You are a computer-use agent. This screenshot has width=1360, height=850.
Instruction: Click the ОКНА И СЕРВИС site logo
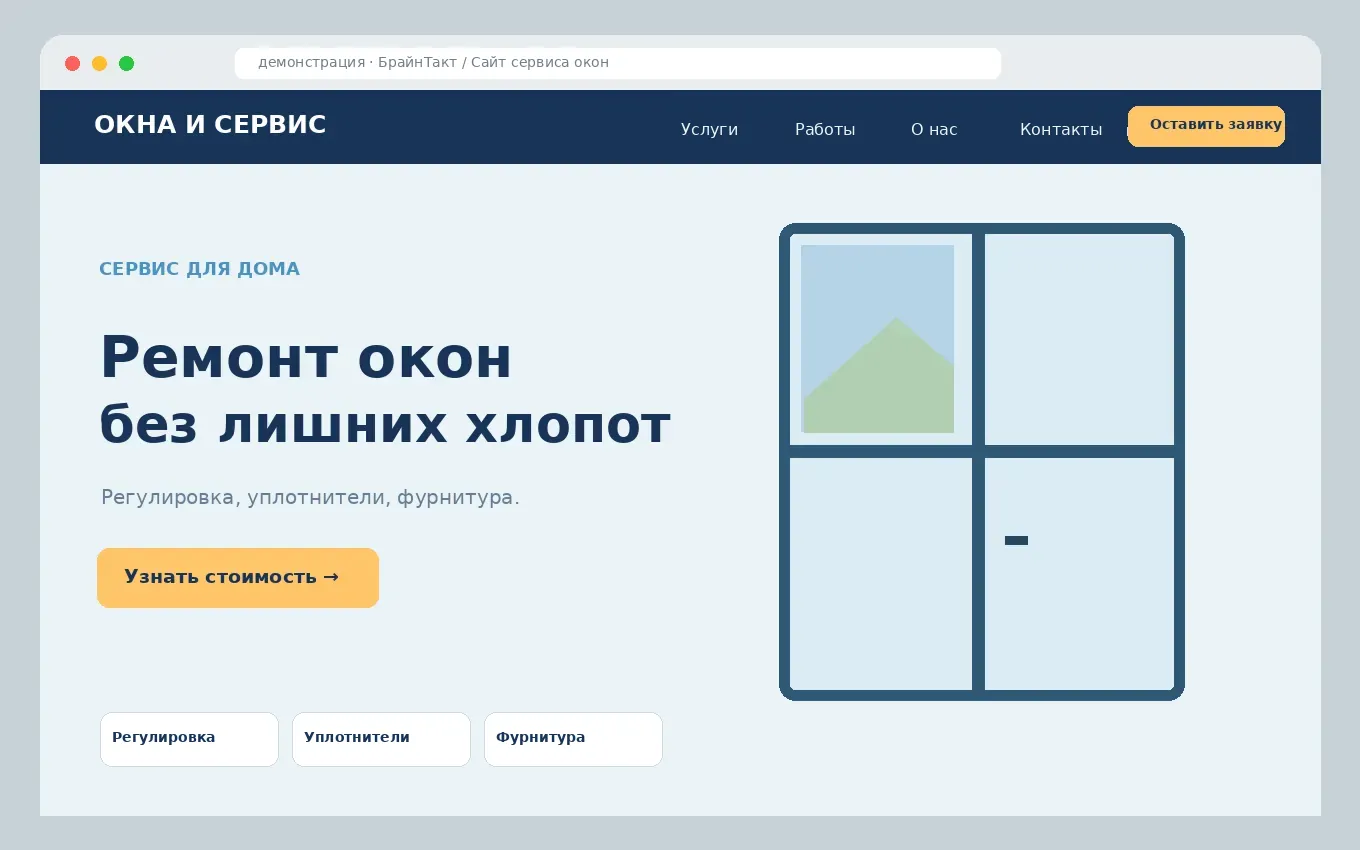click(x=210, y=124)
